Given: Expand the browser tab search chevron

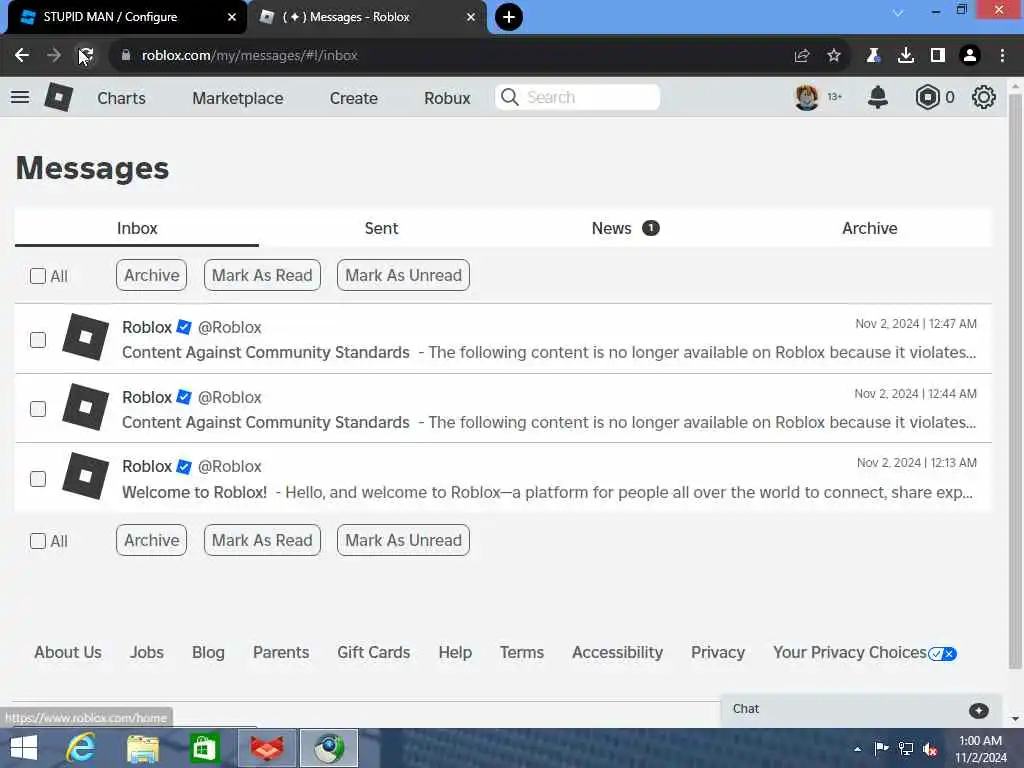Looking at the screenshot, I should tap(898, 13).
